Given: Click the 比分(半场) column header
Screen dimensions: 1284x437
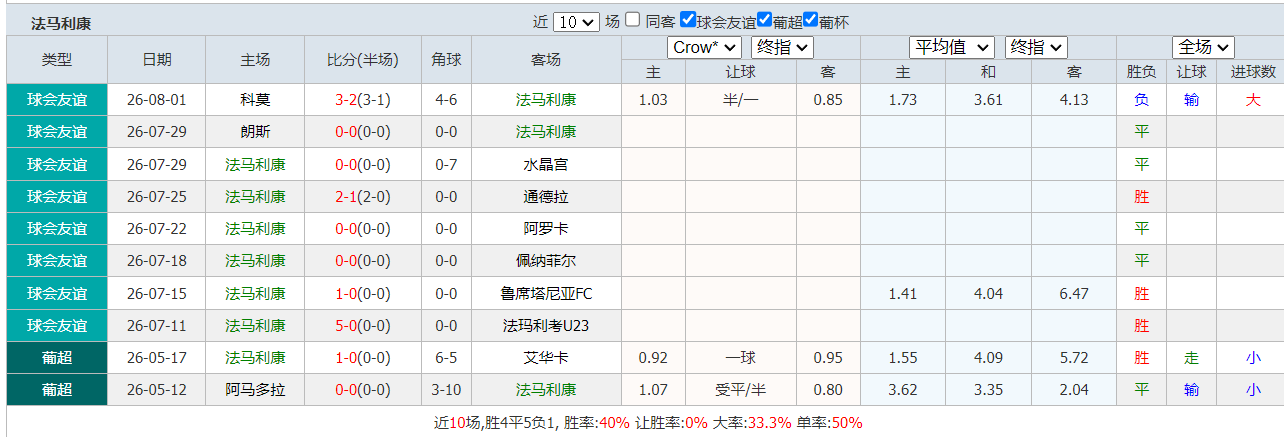Looking at the screenshot, I should click(363, 59).
